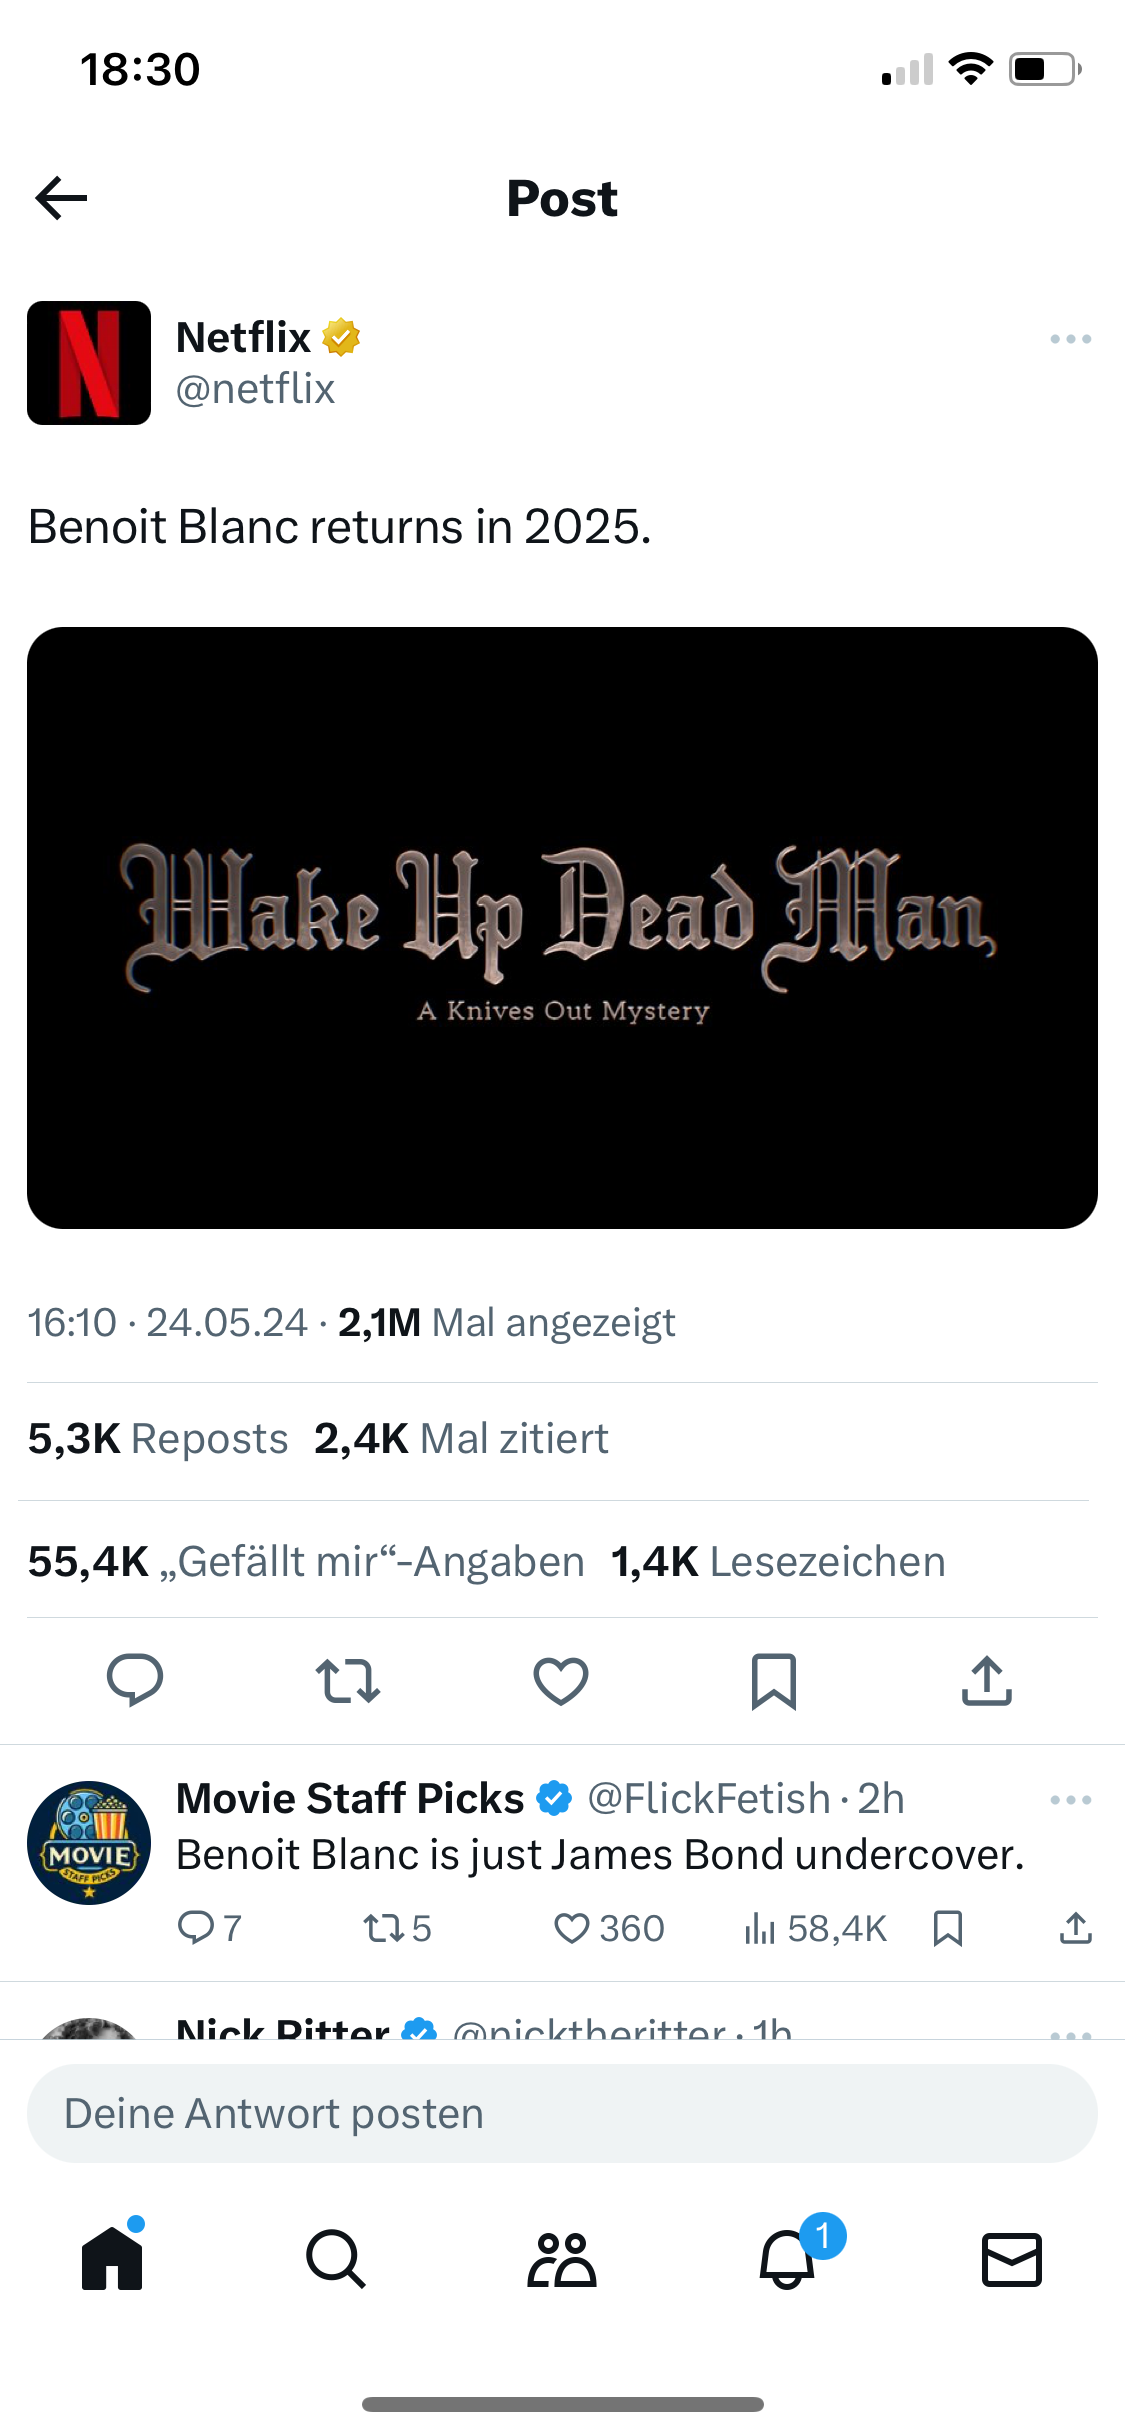1125x2436 pixels.
Task: Open notifications bell with badge
Action: [787, 2258]
